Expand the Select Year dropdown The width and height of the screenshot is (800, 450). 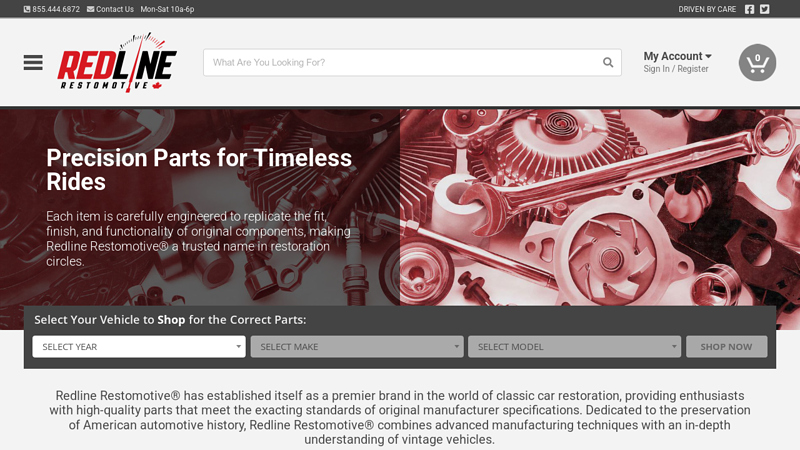tap(139, 346)
